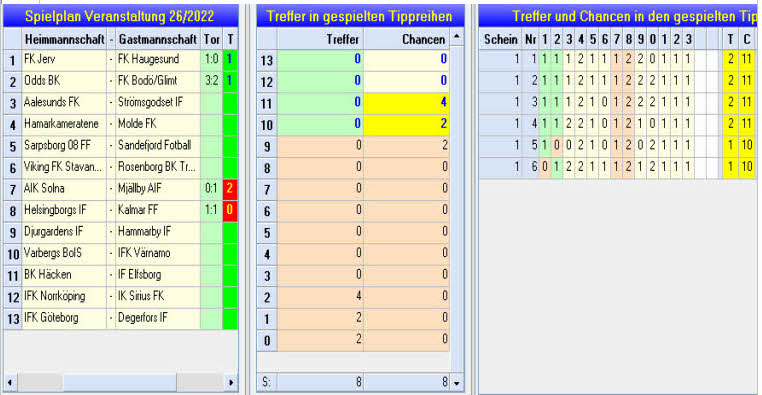Screen dimensions: 762x395
Task: Select Strömsgodset IF cell
Action: point(158,103)
